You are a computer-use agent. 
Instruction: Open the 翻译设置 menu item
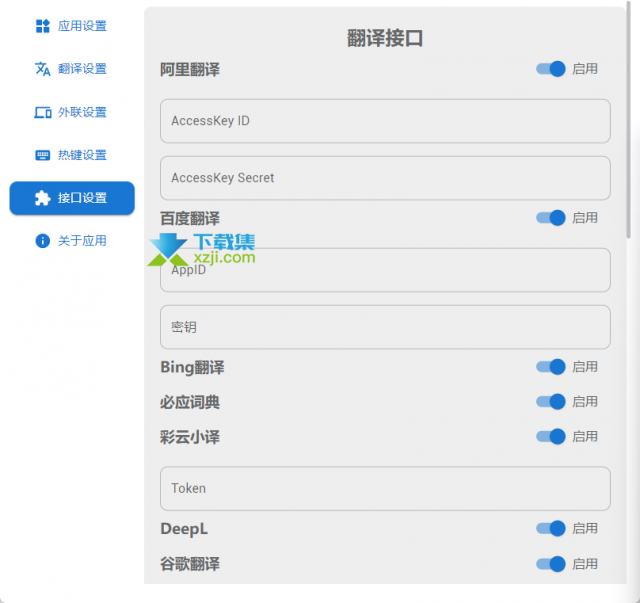click(x=72, y=69)
